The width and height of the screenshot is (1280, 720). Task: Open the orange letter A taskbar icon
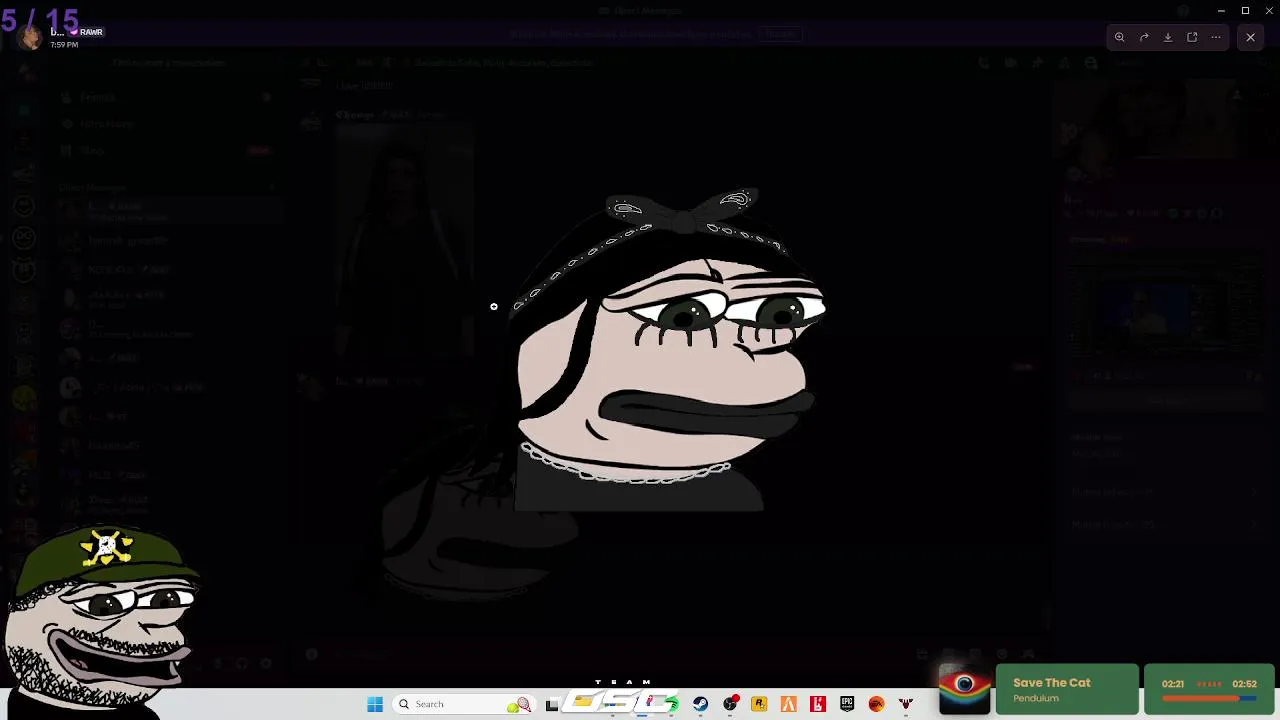click(x=788, y=704)
